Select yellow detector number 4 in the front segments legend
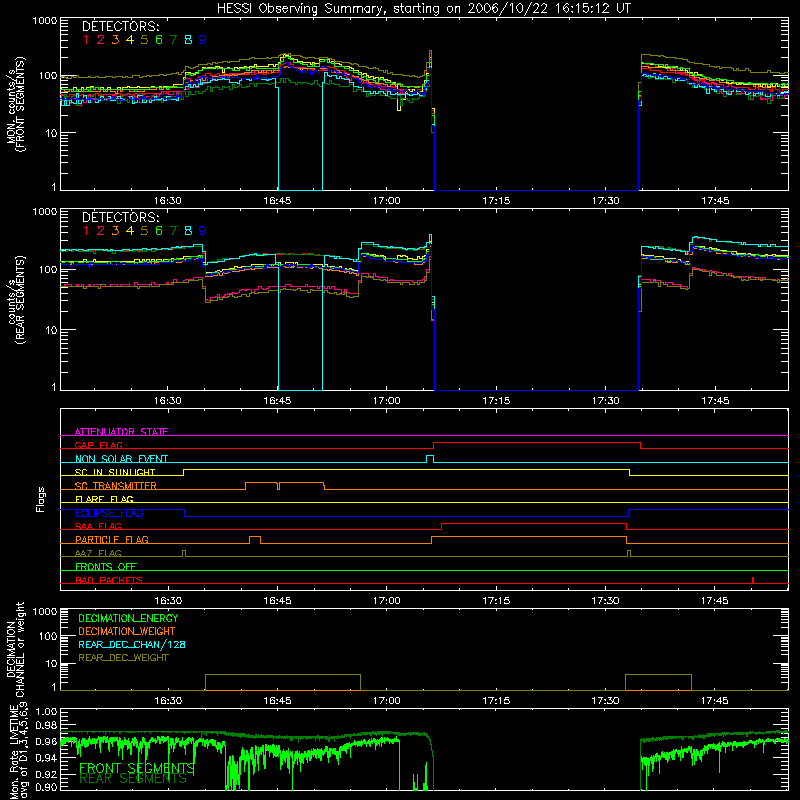The width and height of the screenshot is (800, 800). point(130,40)
